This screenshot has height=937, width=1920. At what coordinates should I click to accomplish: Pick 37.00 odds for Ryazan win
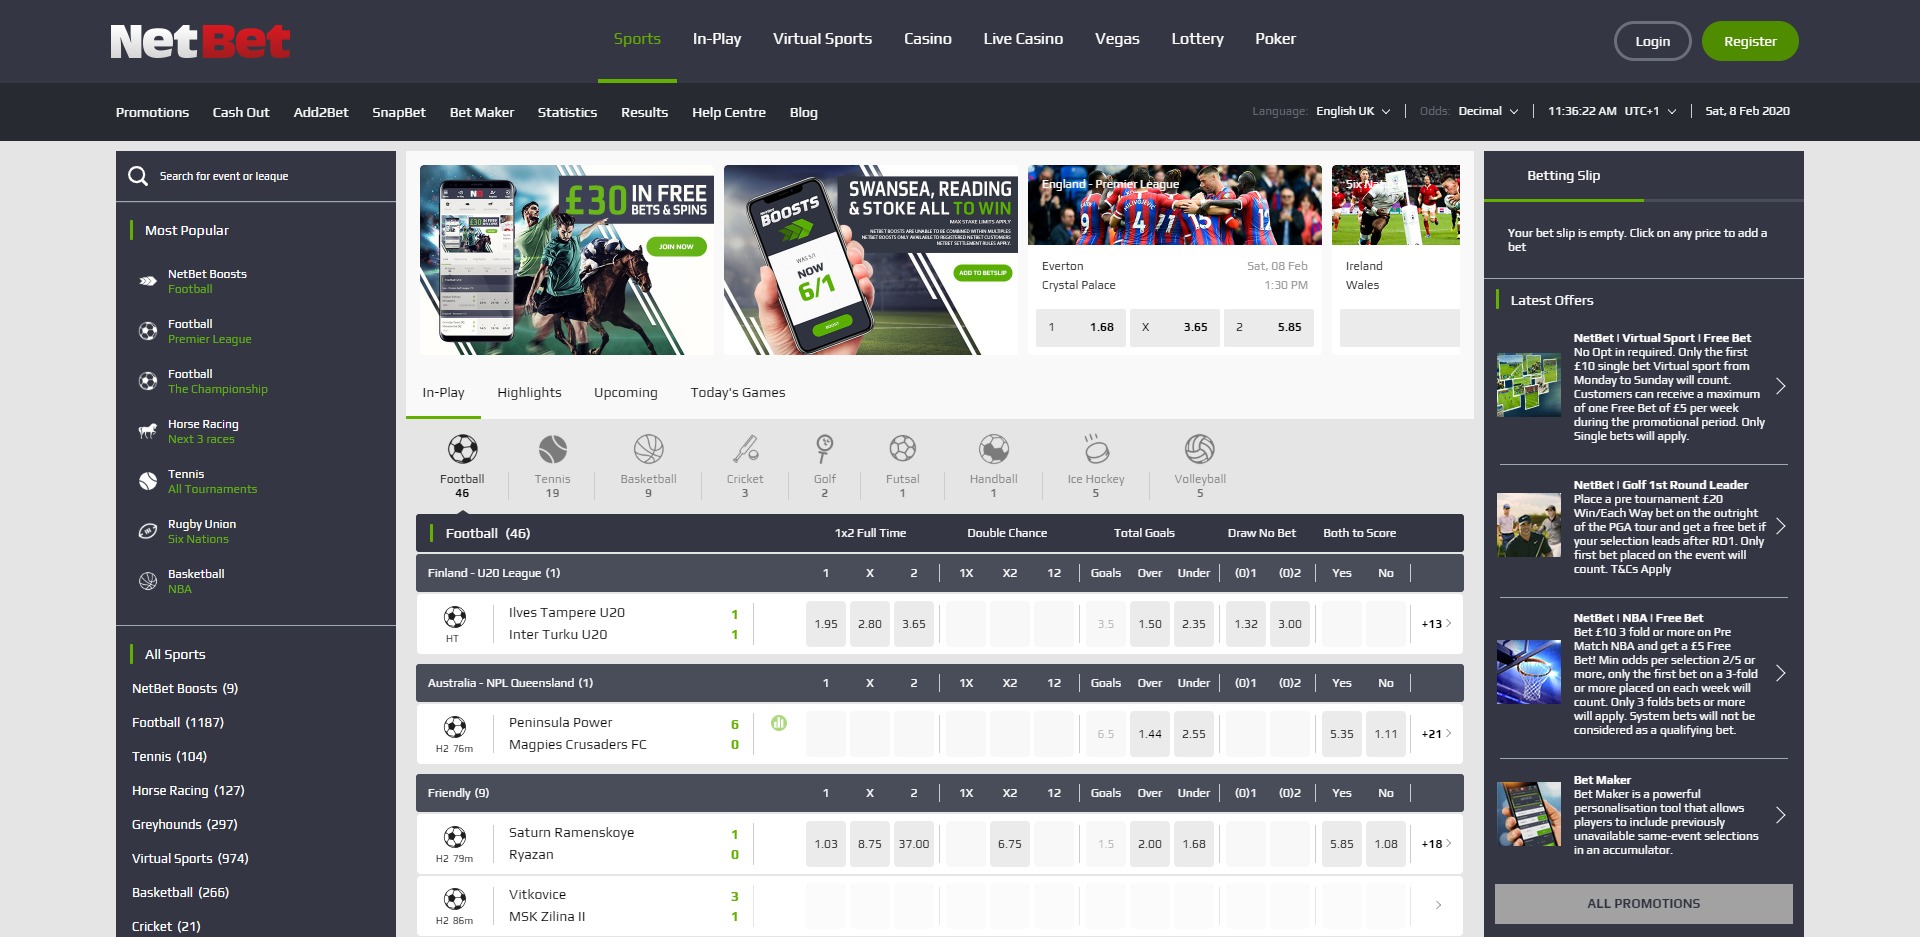(914, 843)
